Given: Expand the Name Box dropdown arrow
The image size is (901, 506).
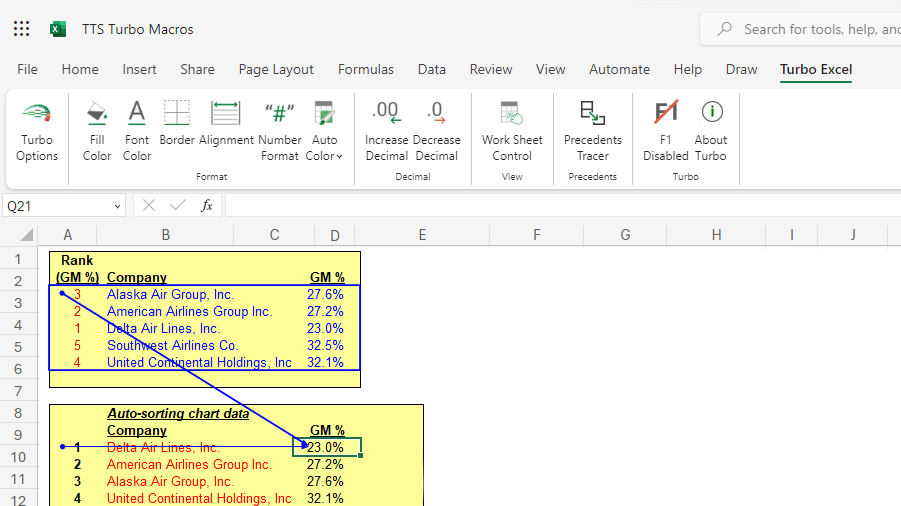Looking at the screenshot, I should [117, 206].
